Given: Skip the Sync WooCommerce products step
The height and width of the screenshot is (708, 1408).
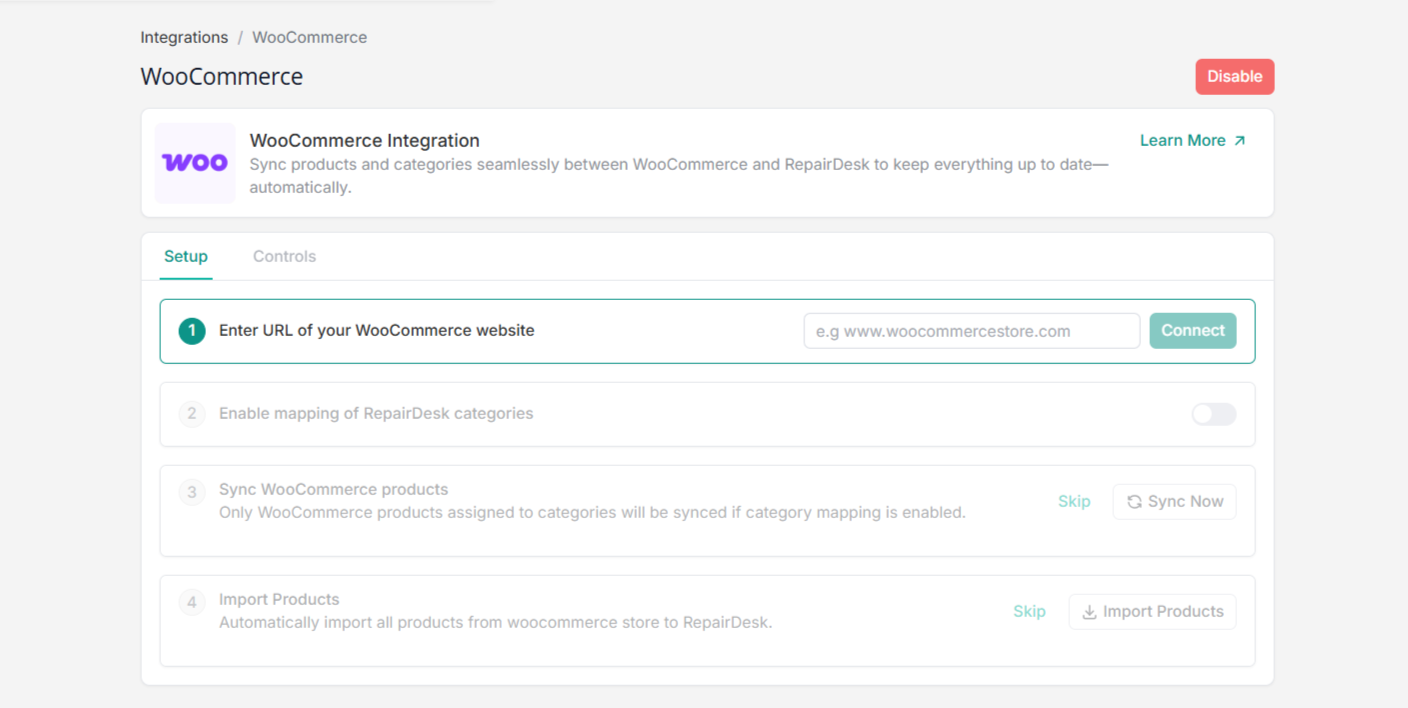Looking at the screenshot, I should point(1074,502).
